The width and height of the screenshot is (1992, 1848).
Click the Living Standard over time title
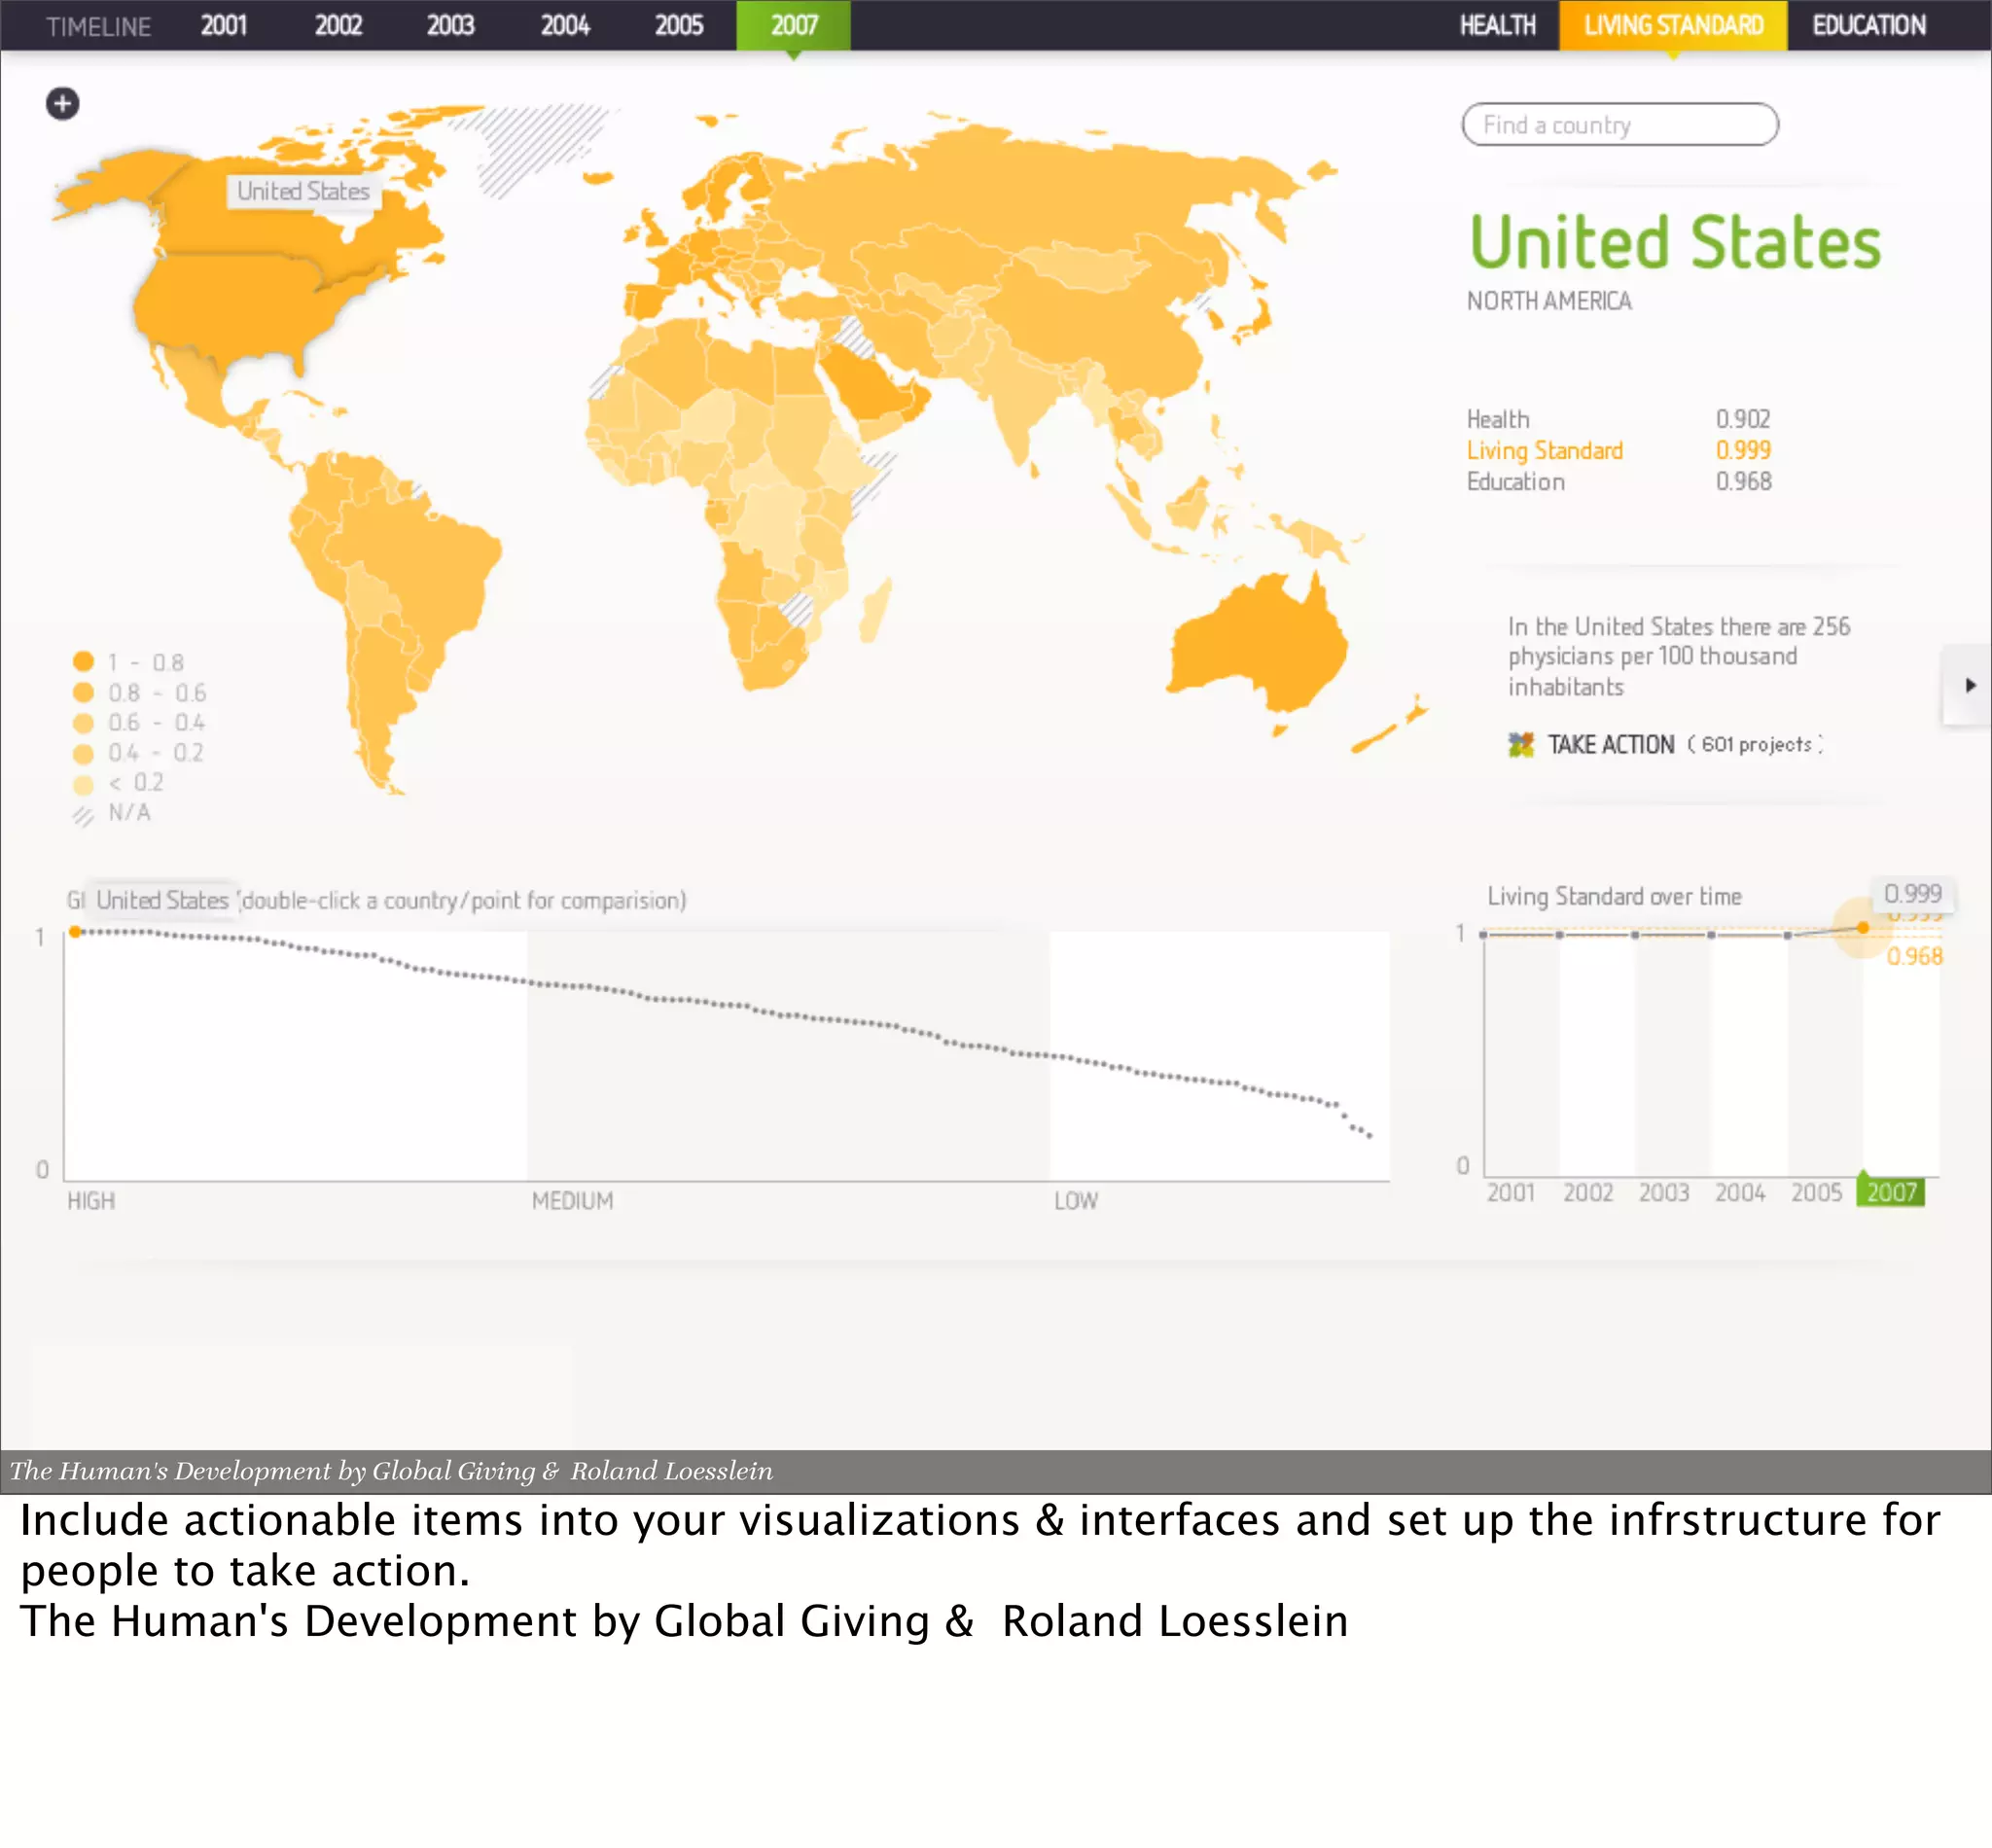1614,896
